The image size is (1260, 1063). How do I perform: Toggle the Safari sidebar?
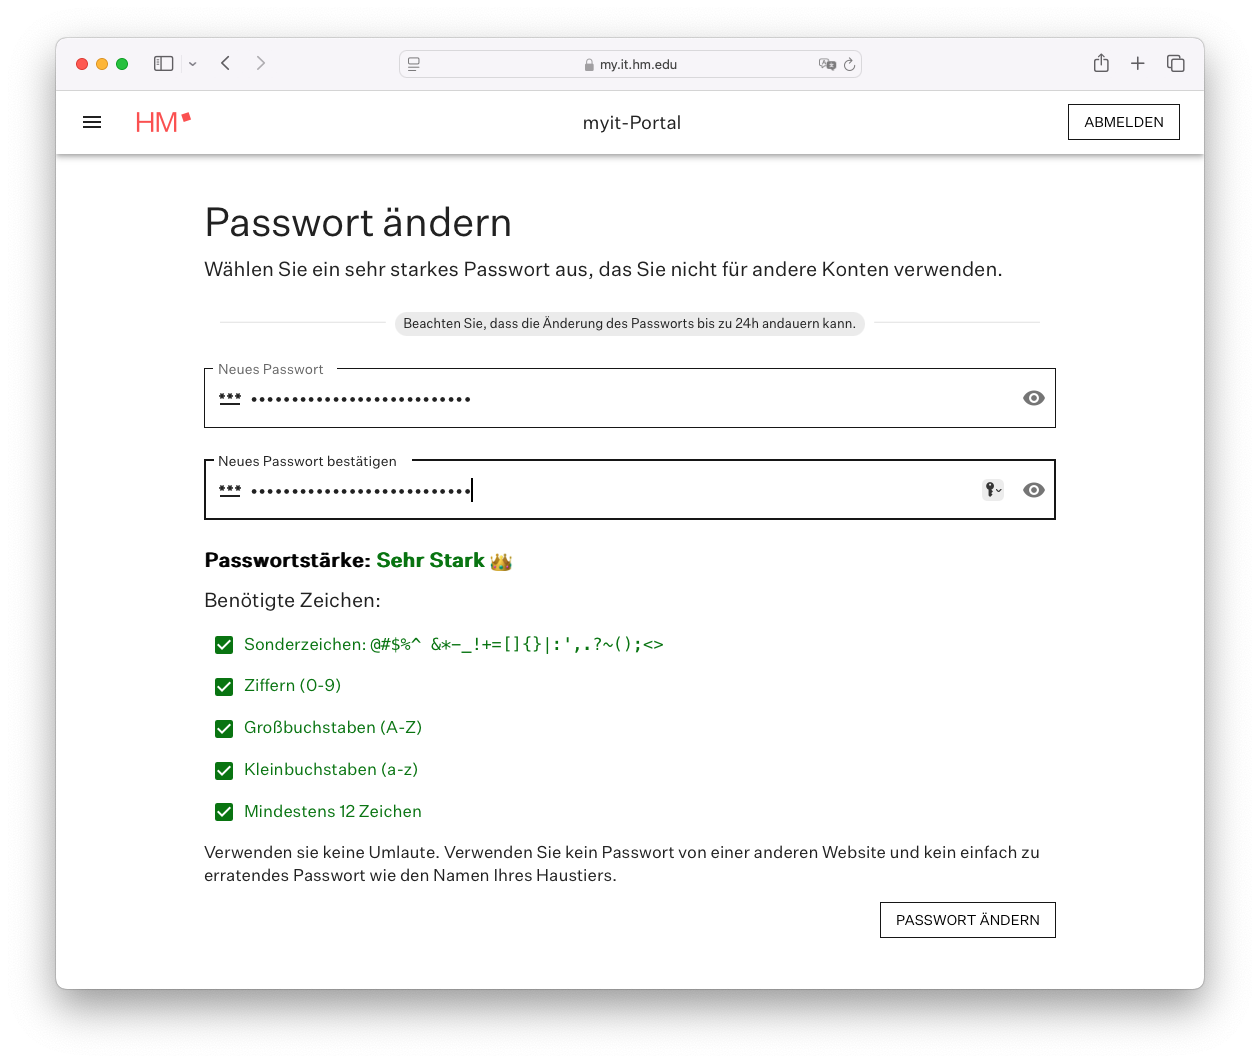pos(163,64)
